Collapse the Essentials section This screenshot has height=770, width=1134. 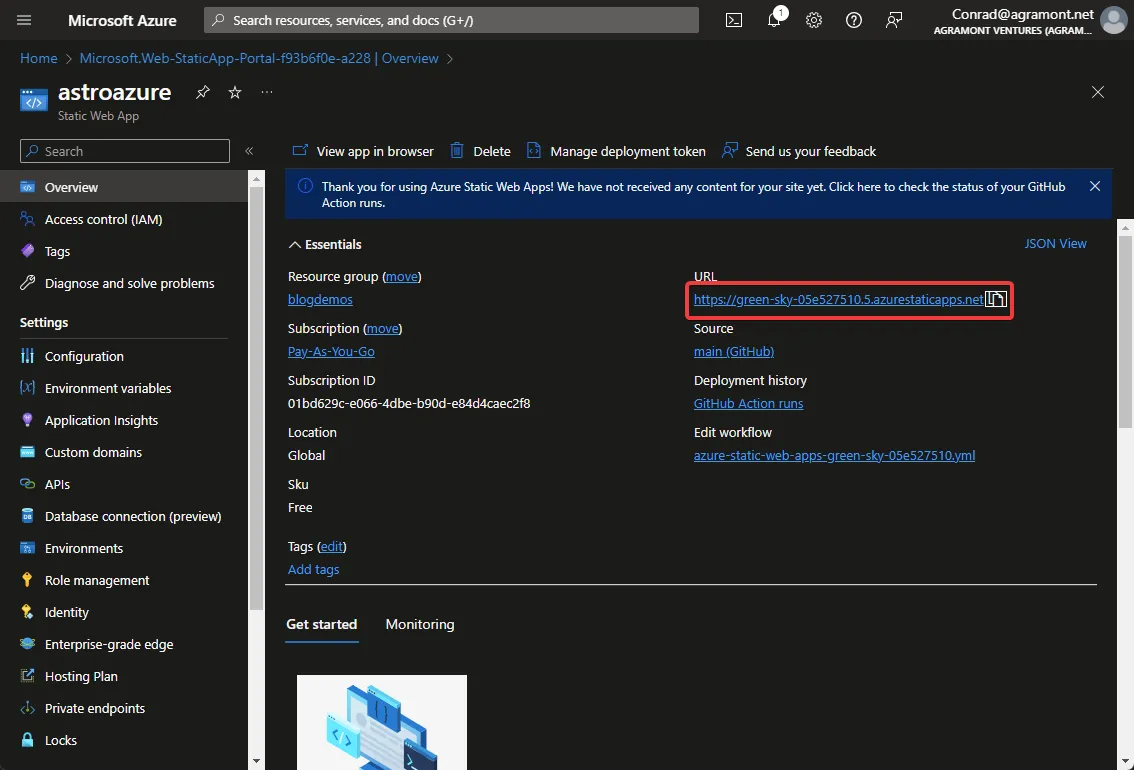click(325, 244)
